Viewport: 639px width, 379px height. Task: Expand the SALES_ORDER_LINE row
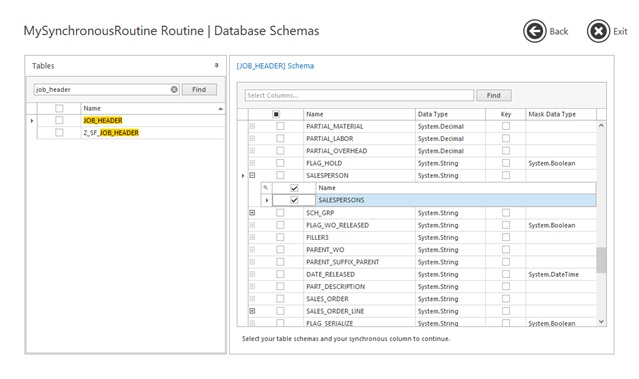[252, 311]
